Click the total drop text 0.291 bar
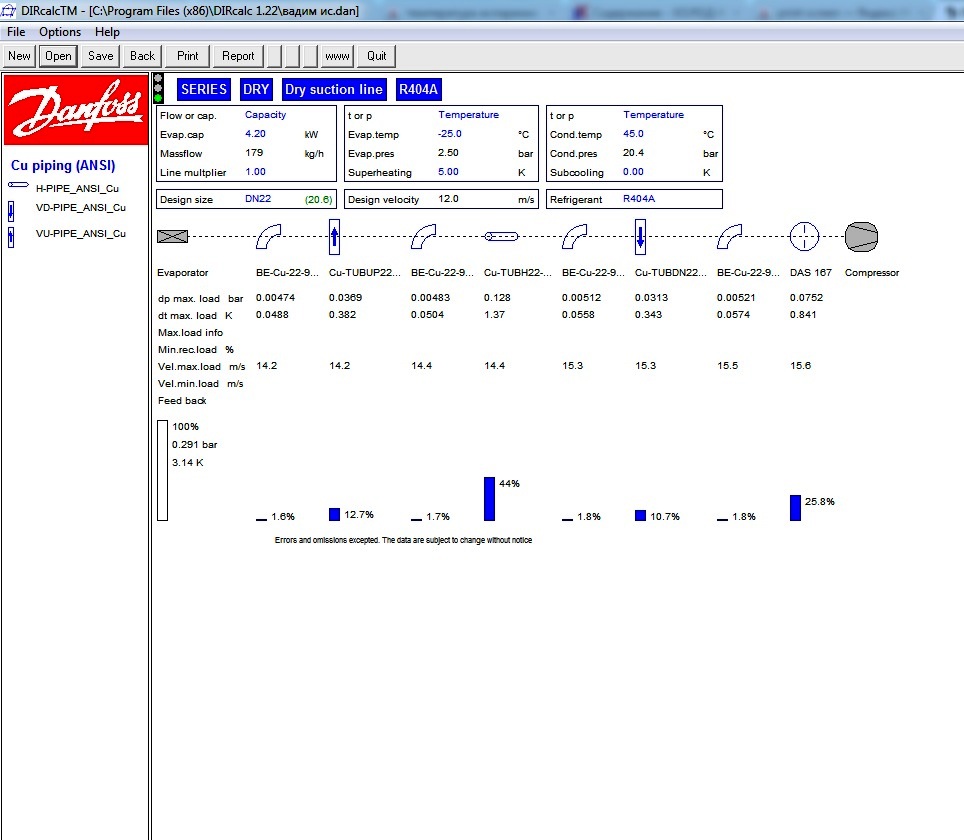This screenshot has width=964, height=840. [x=194, y=445]
